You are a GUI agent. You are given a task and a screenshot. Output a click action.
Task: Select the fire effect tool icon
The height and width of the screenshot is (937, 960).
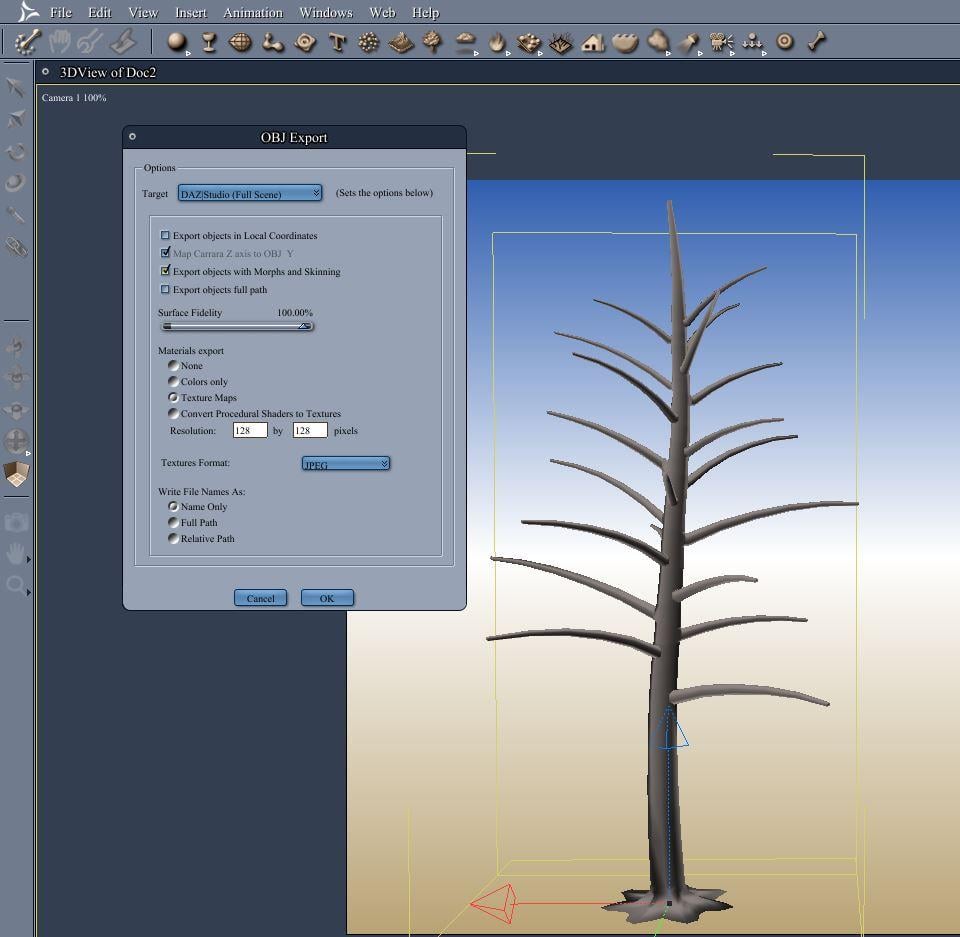click(x=497, y=42)
